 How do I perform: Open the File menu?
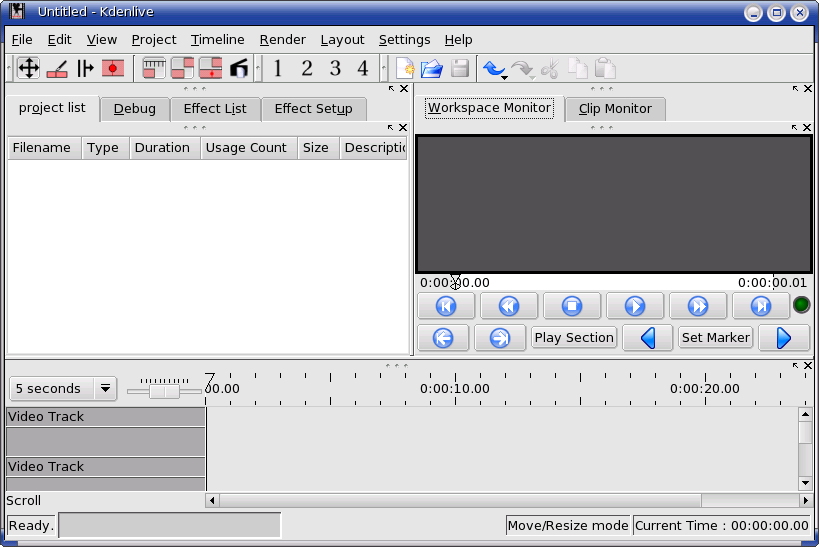click(x=22, y=40)
